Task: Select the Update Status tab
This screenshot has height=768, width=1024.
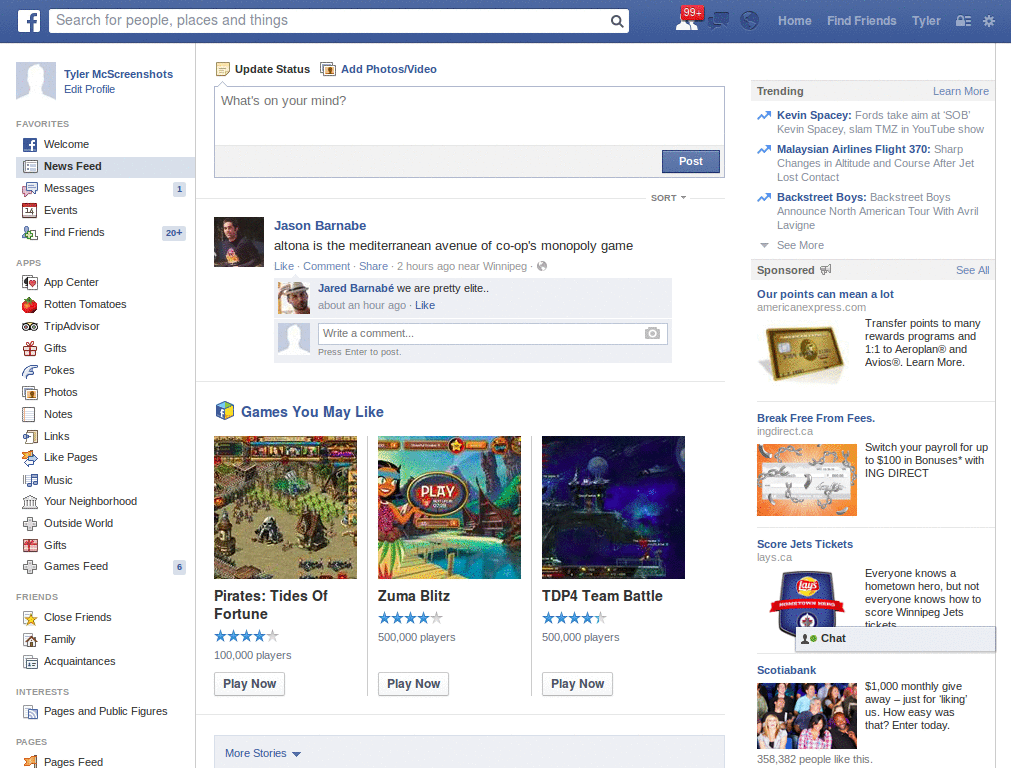Action: tap(263, 69)
